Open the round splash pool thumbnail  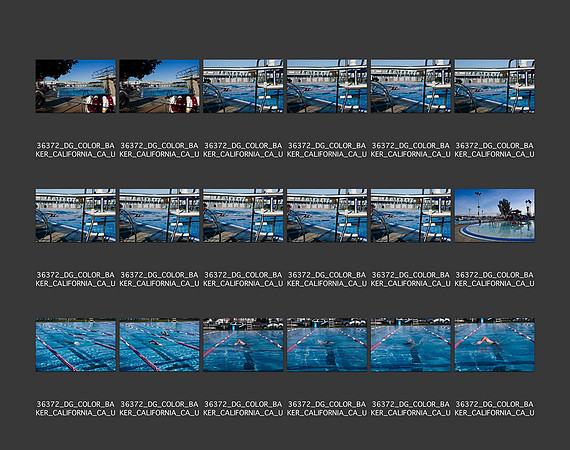click(494, 215)
